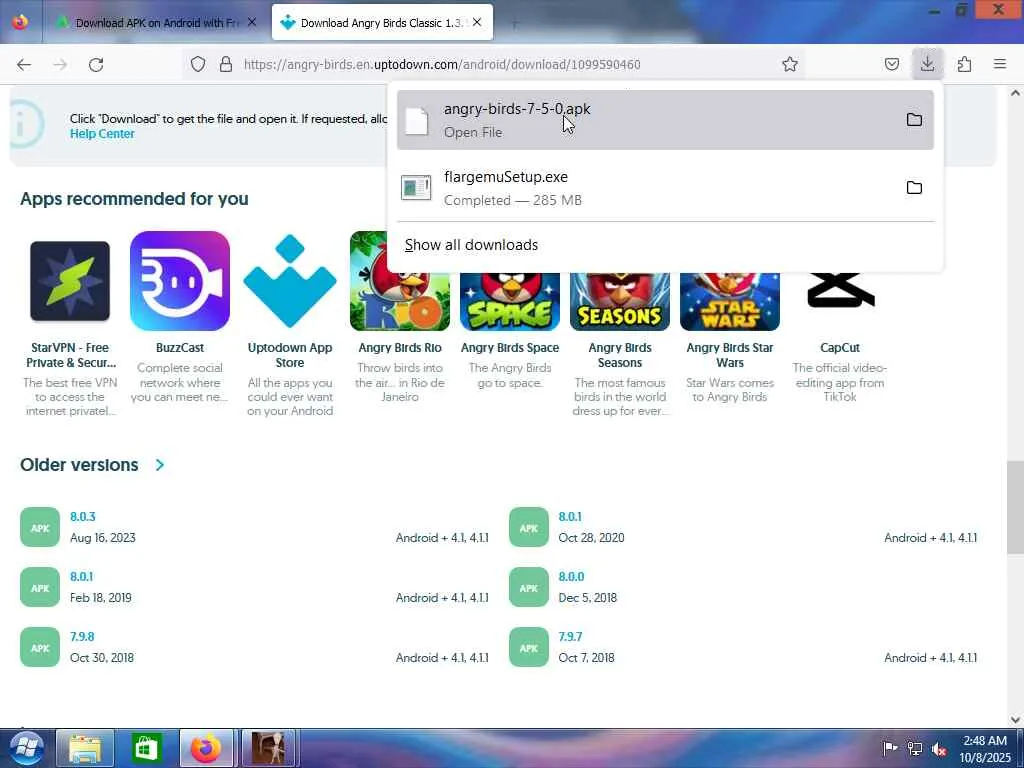Open the new tab plus button

(x=515, y=24)
